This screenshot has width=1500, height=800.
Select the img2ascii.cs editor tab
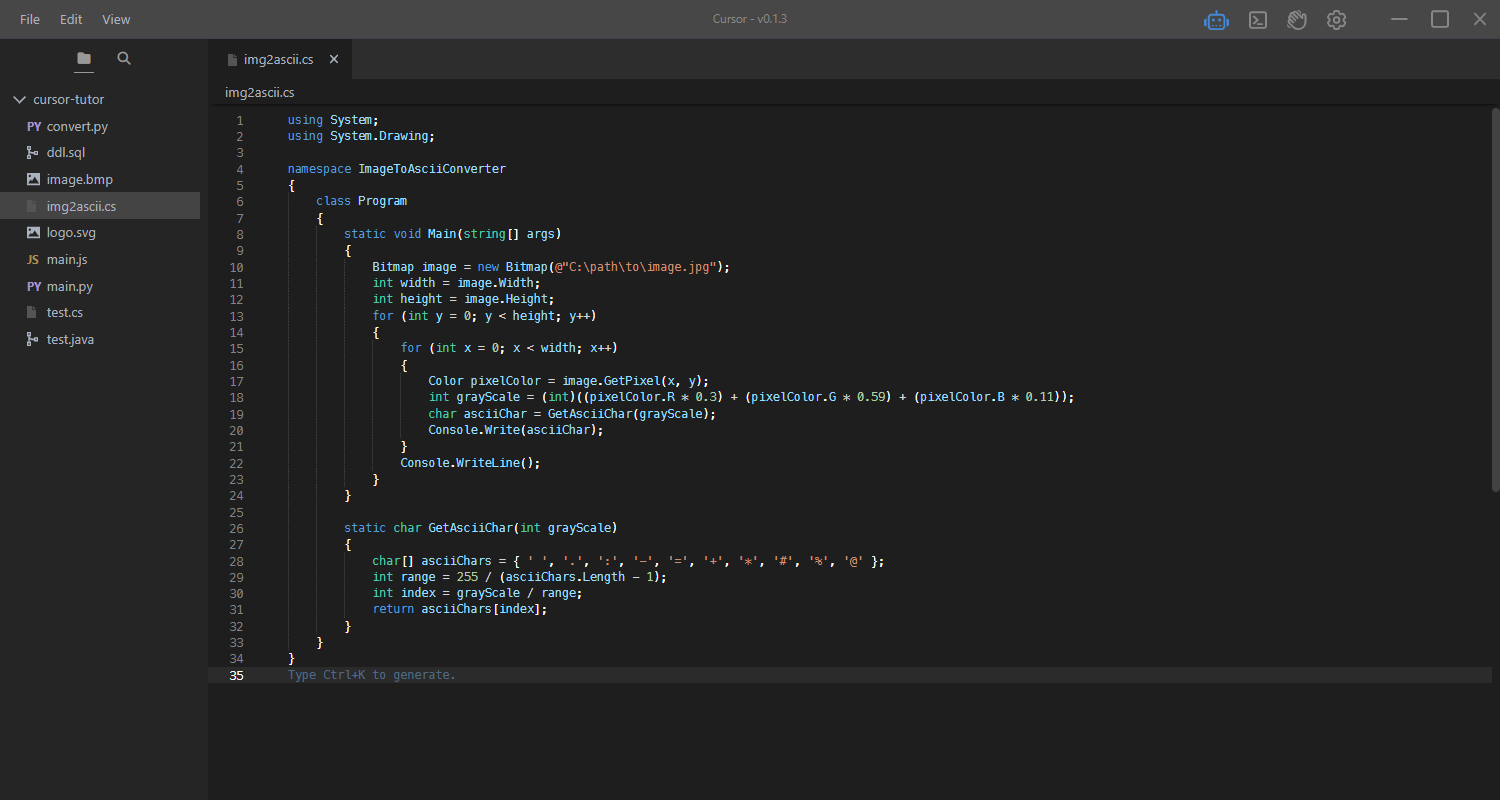(277, 60)
